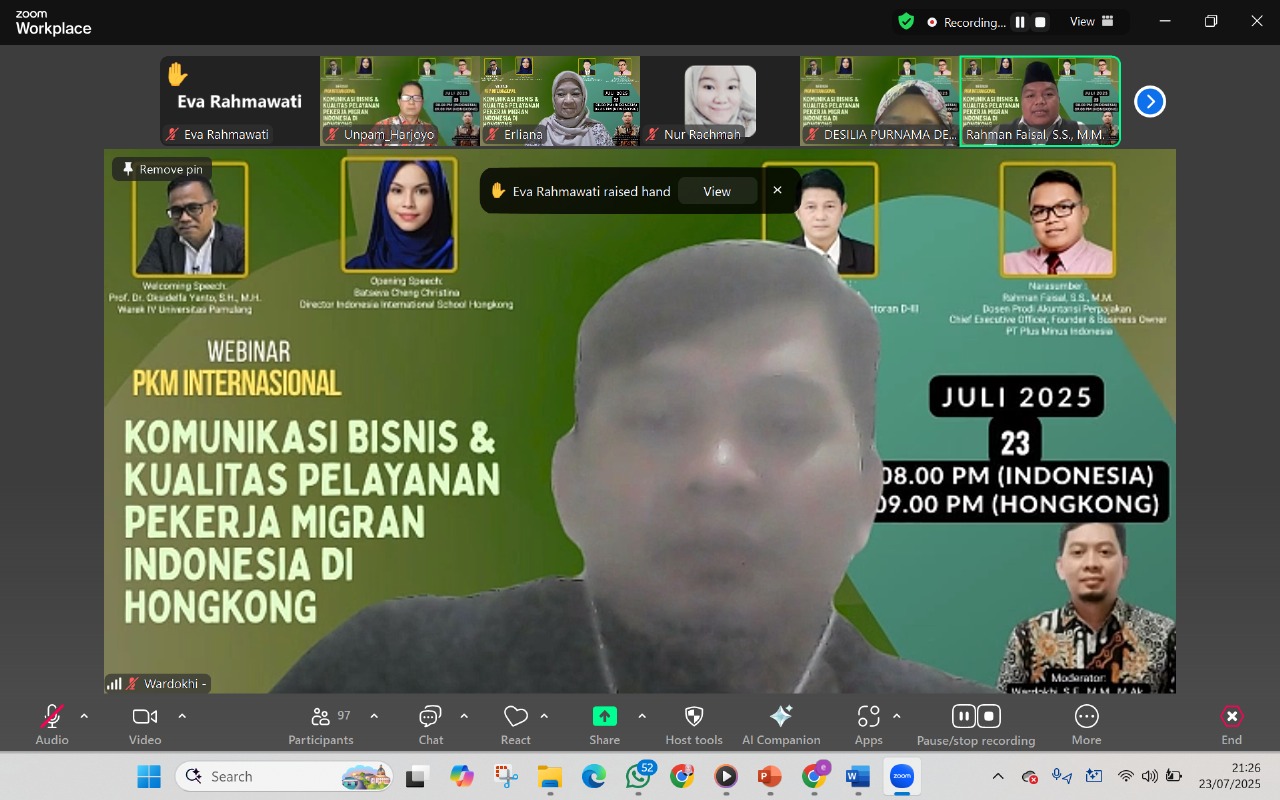Select Eva Rahmawati's raised-hand tile

coord(240,101)
